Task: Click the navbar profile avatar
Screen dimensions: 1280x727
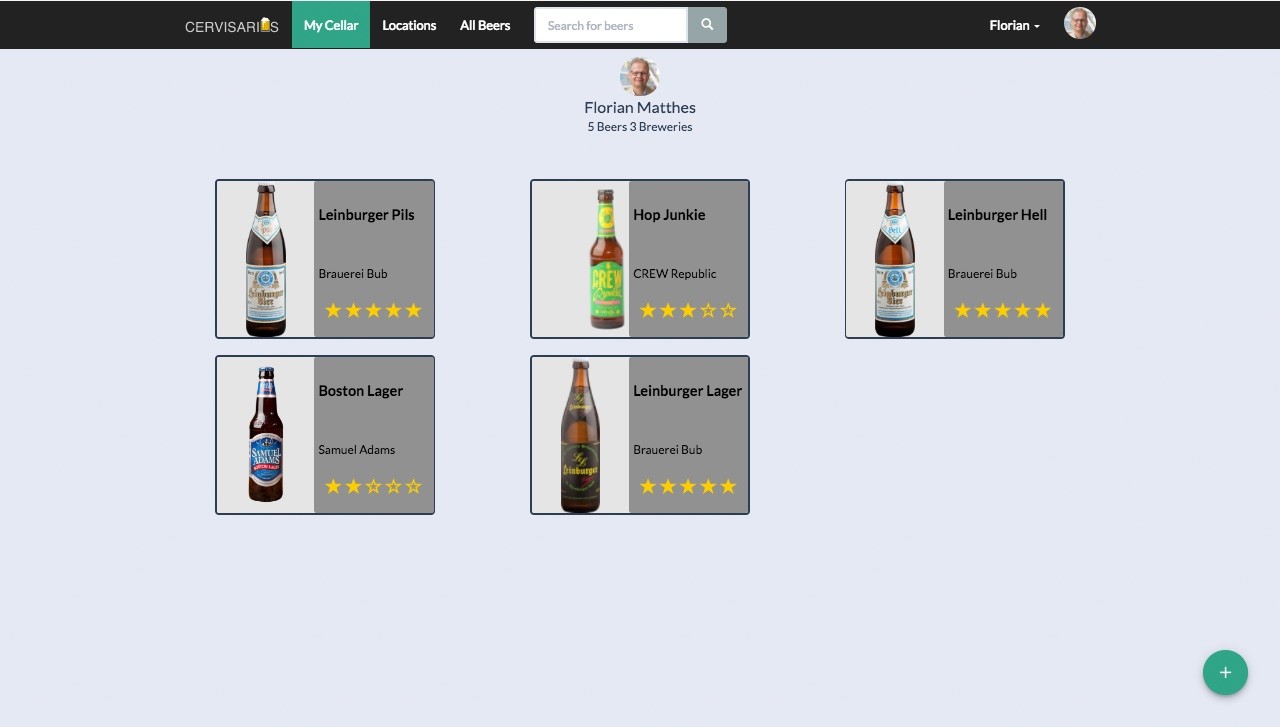Action: tap(1080, 23)
